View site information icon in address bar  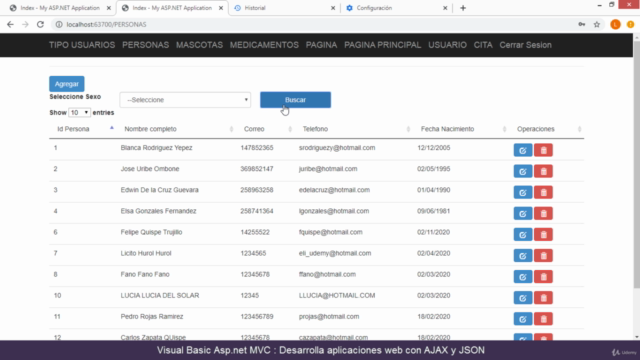(59, 24)
